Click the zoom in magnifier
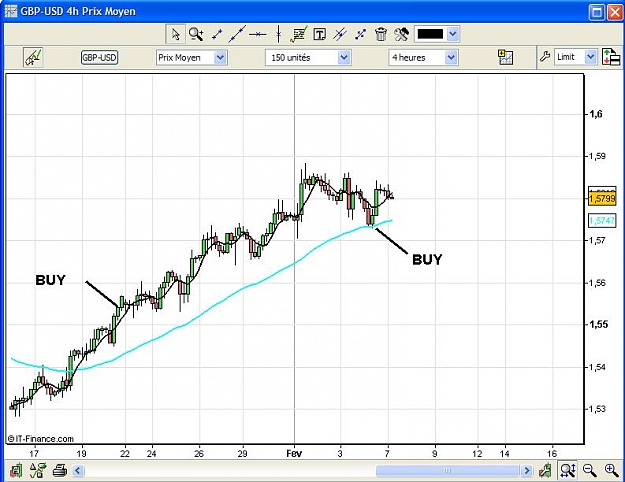Viewport: 625px width, 482px height. pos(611,470)
